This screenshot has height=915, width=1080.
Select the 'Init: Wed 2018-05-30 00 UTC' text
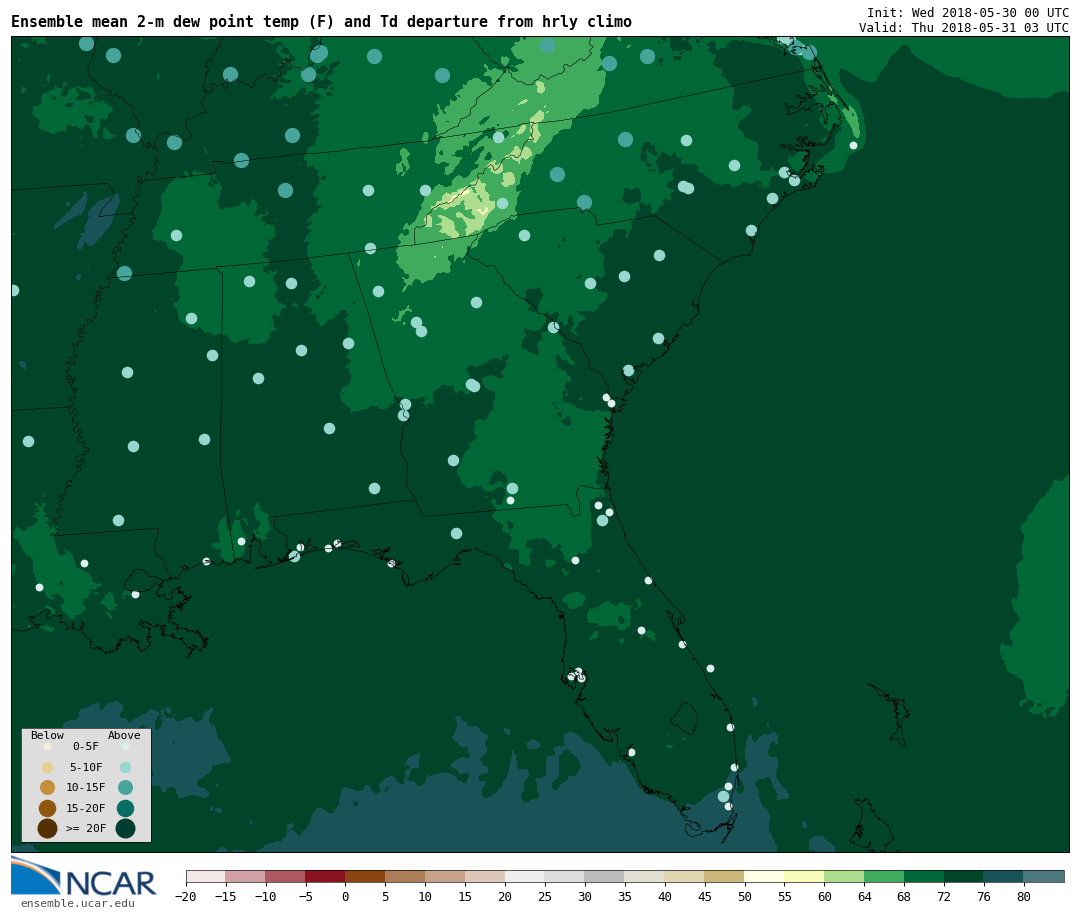point(968,12)
